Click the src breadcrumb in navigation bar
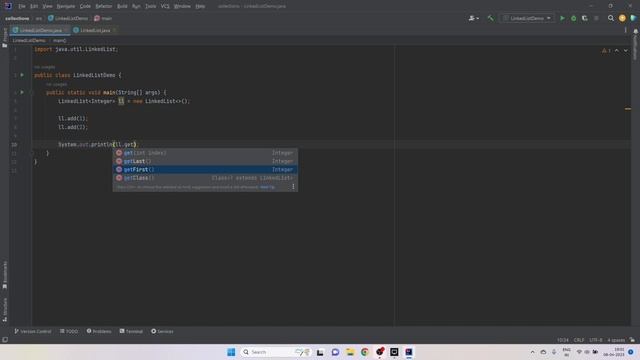 coord(39,18)
